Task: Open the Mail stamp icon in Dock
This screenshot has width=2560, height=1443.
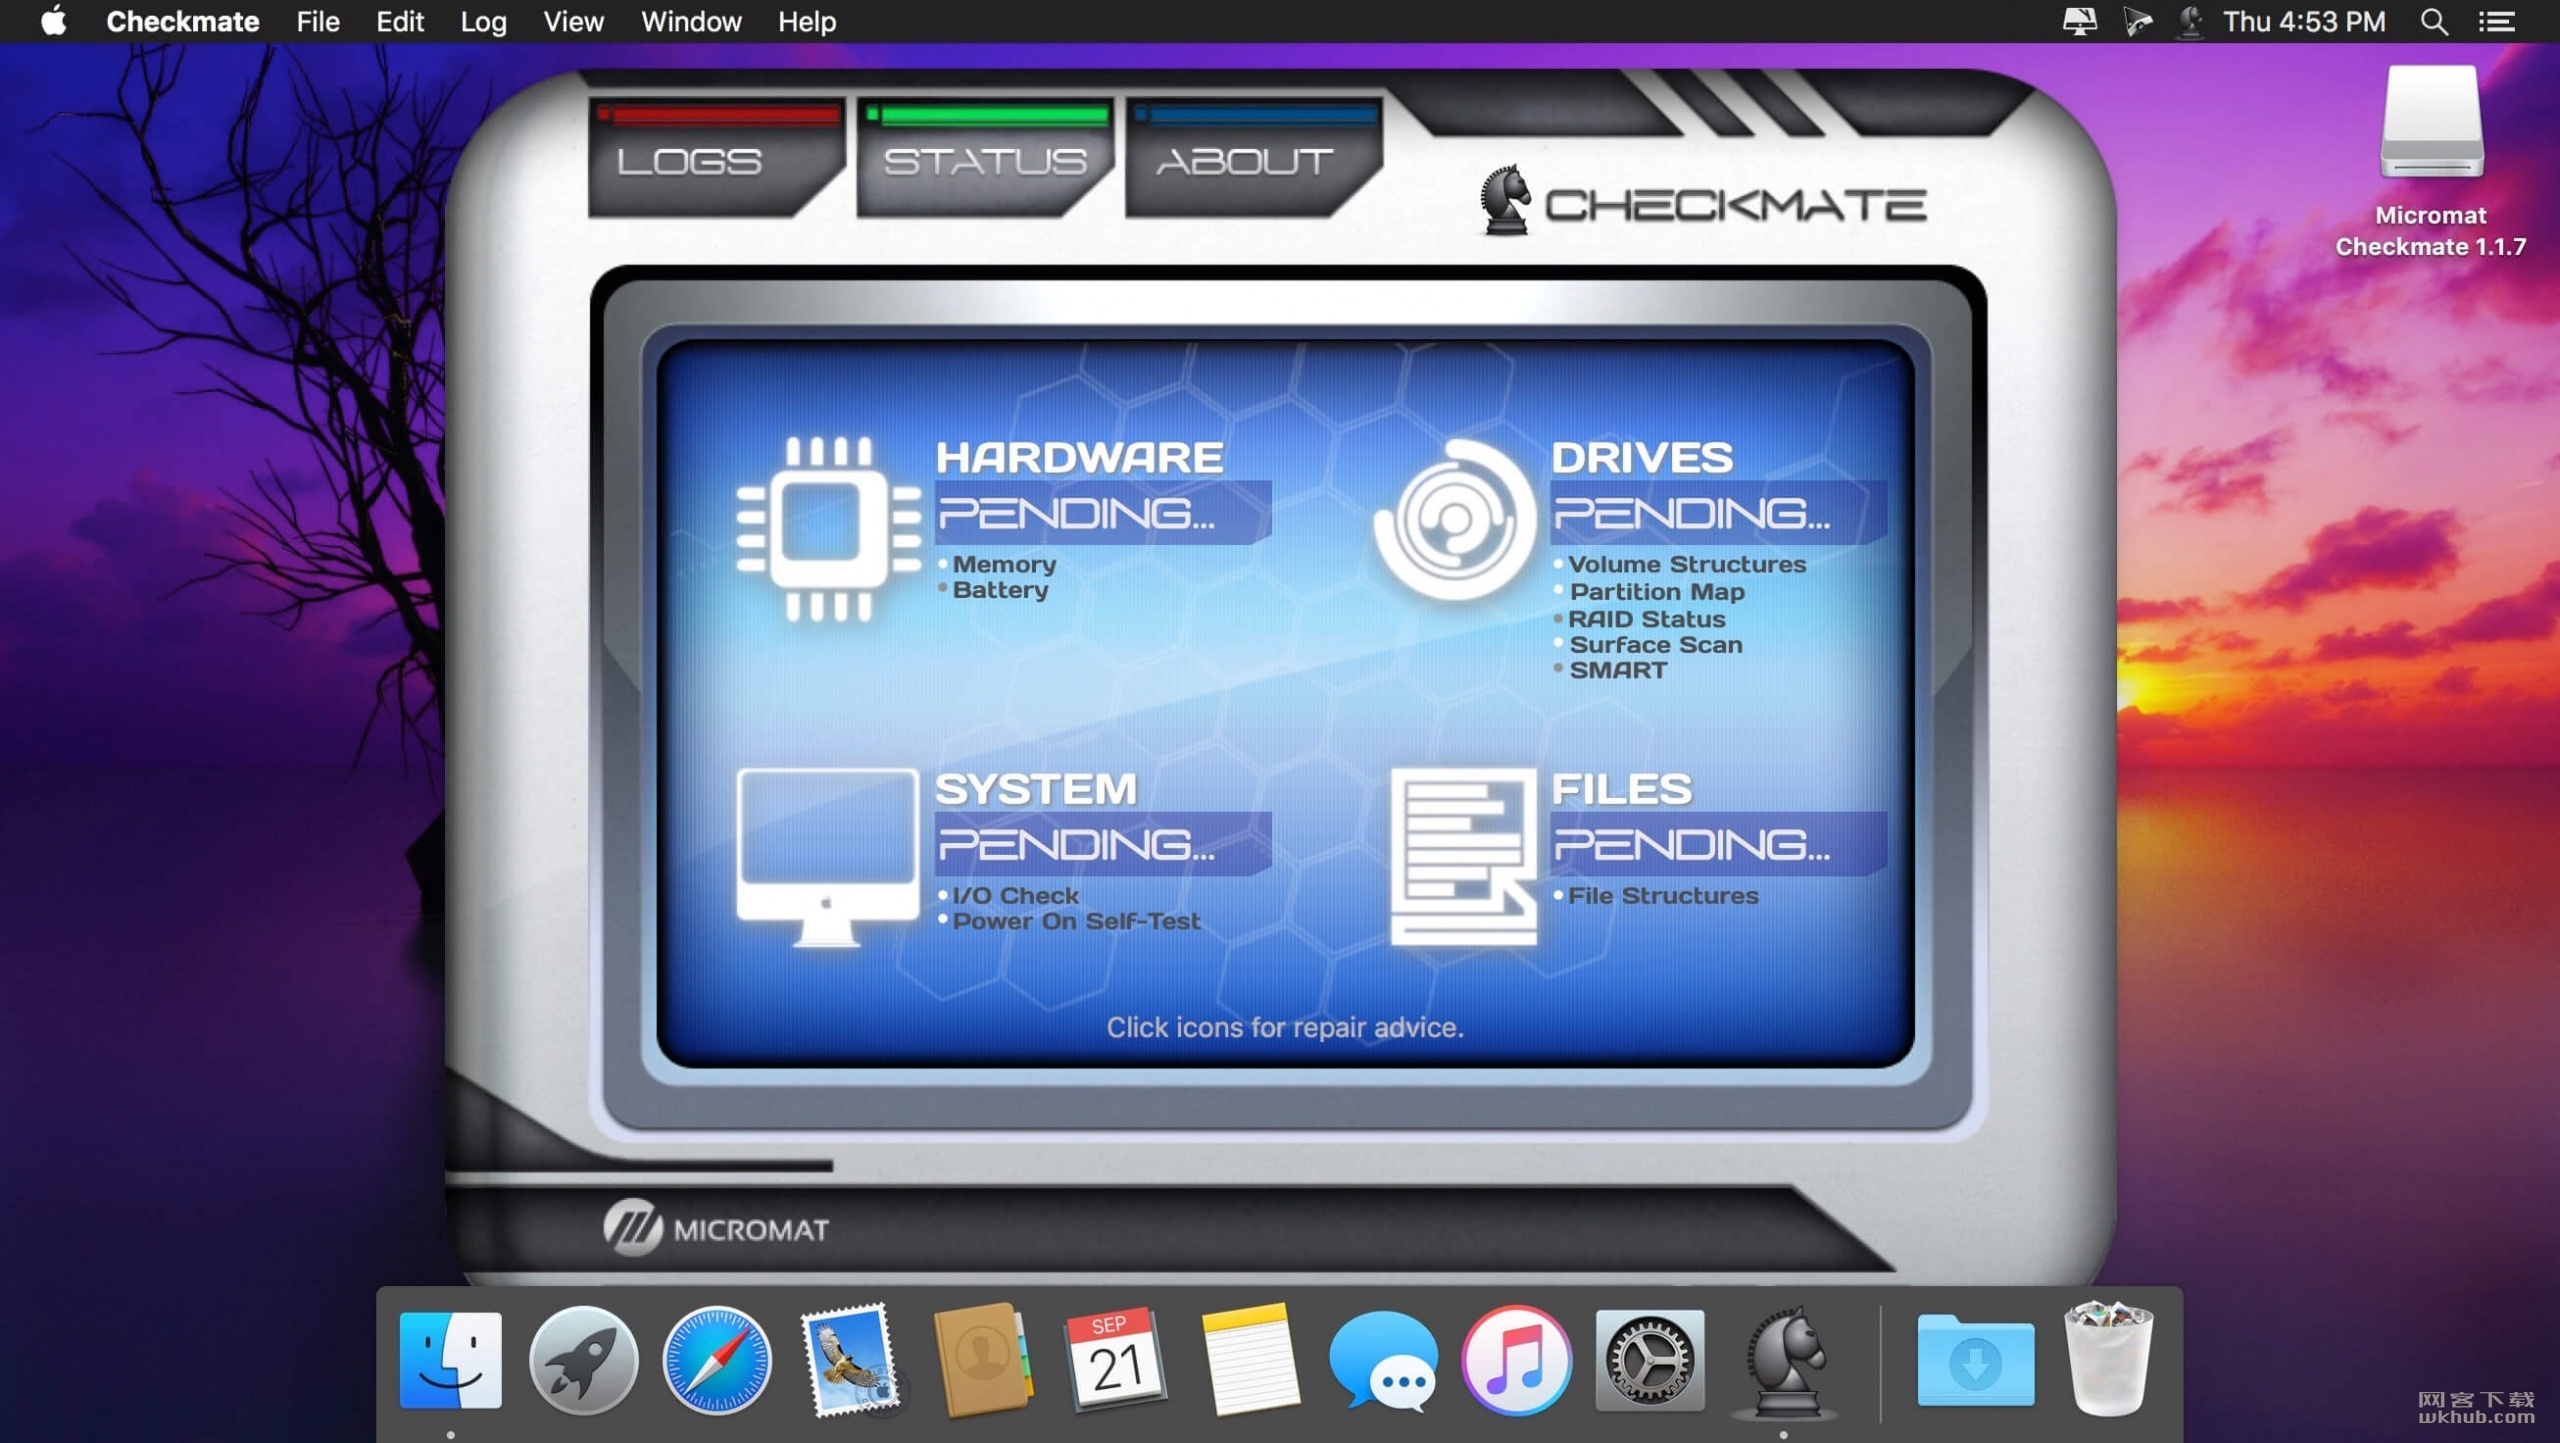Action: tap(849, 1360)
